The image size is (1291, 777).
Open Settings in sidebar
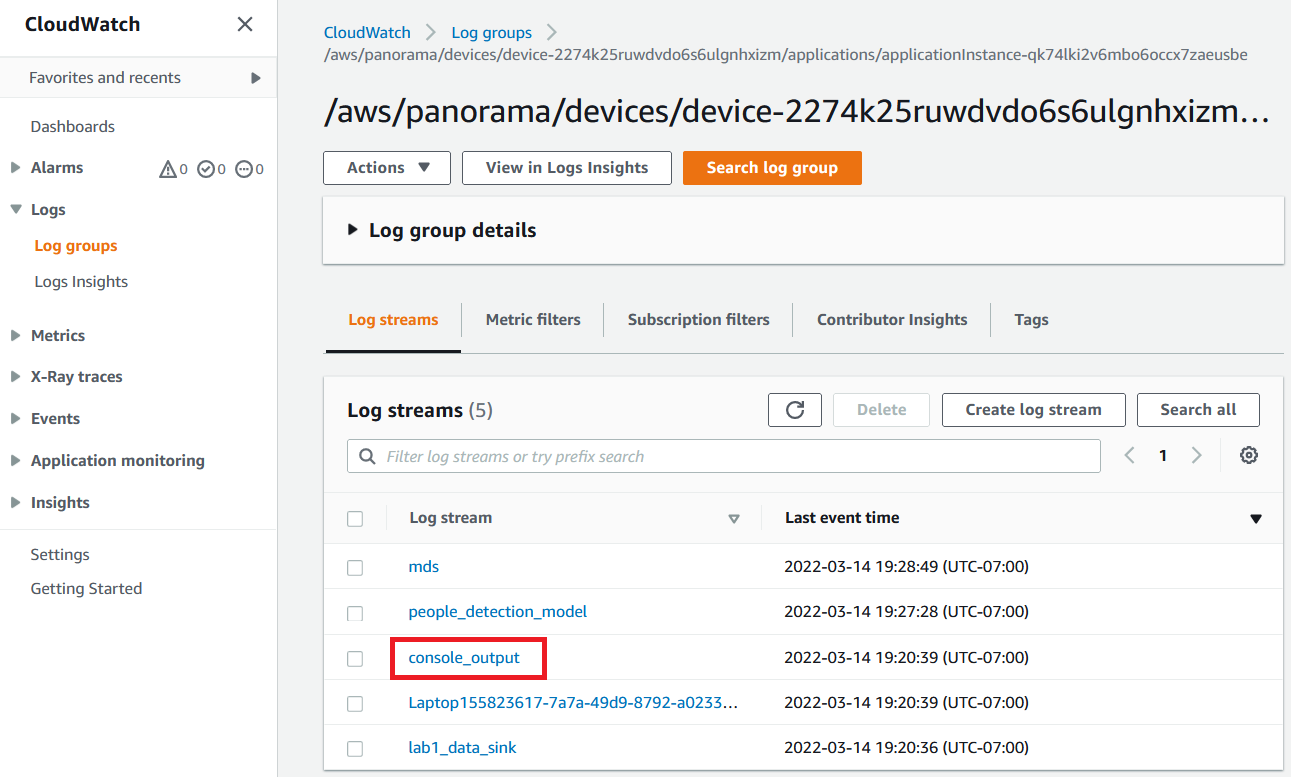point(60,555)
